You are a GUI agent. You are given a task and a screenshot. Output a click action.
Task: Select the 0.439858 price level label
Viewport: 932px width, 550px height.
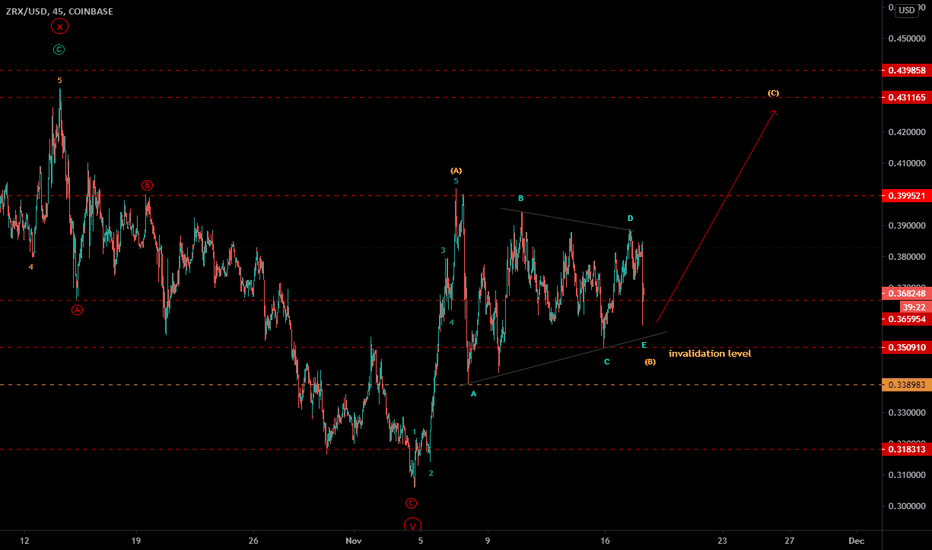coord(906,70)
